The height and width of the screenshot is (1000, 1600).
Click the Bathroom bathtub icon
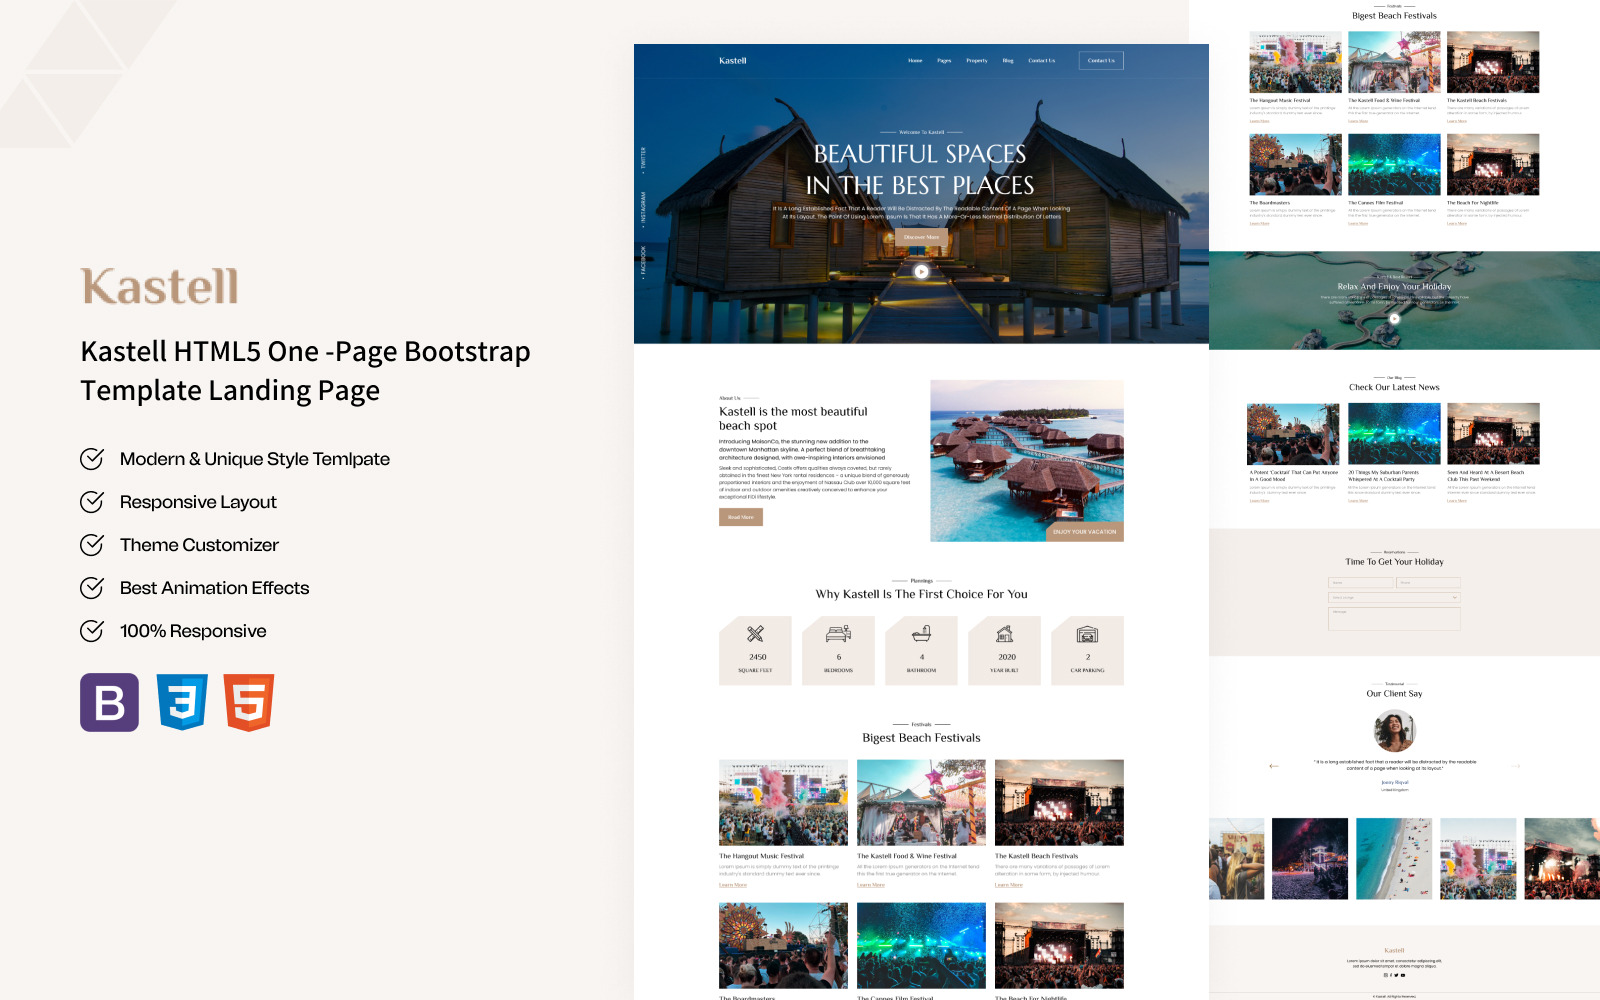(921, 633)
